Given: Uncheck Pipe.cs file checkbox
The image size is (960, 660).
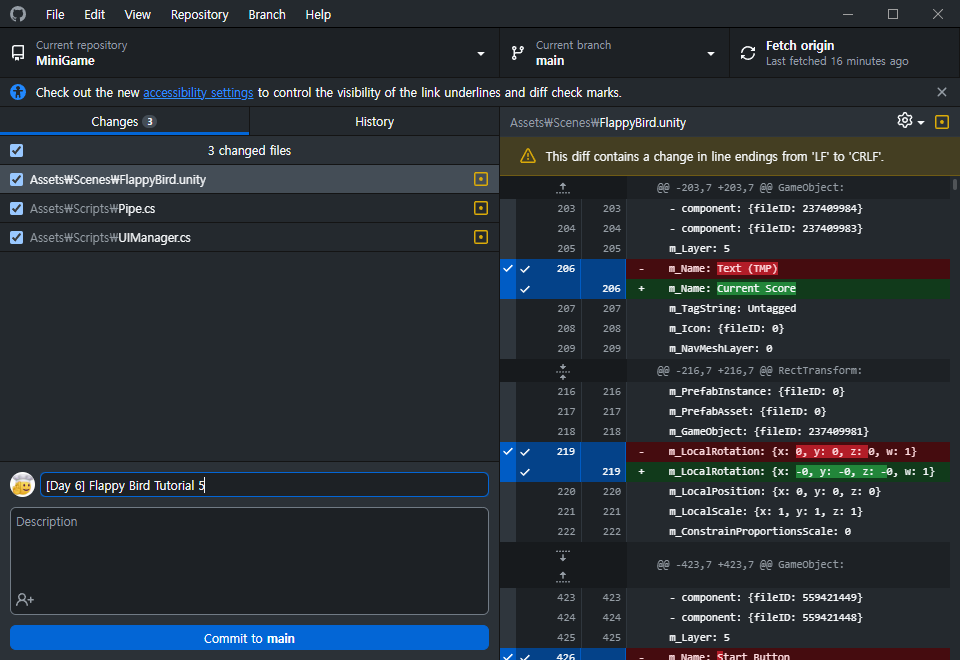Looking at the screenshot, I should click(17, 208).
